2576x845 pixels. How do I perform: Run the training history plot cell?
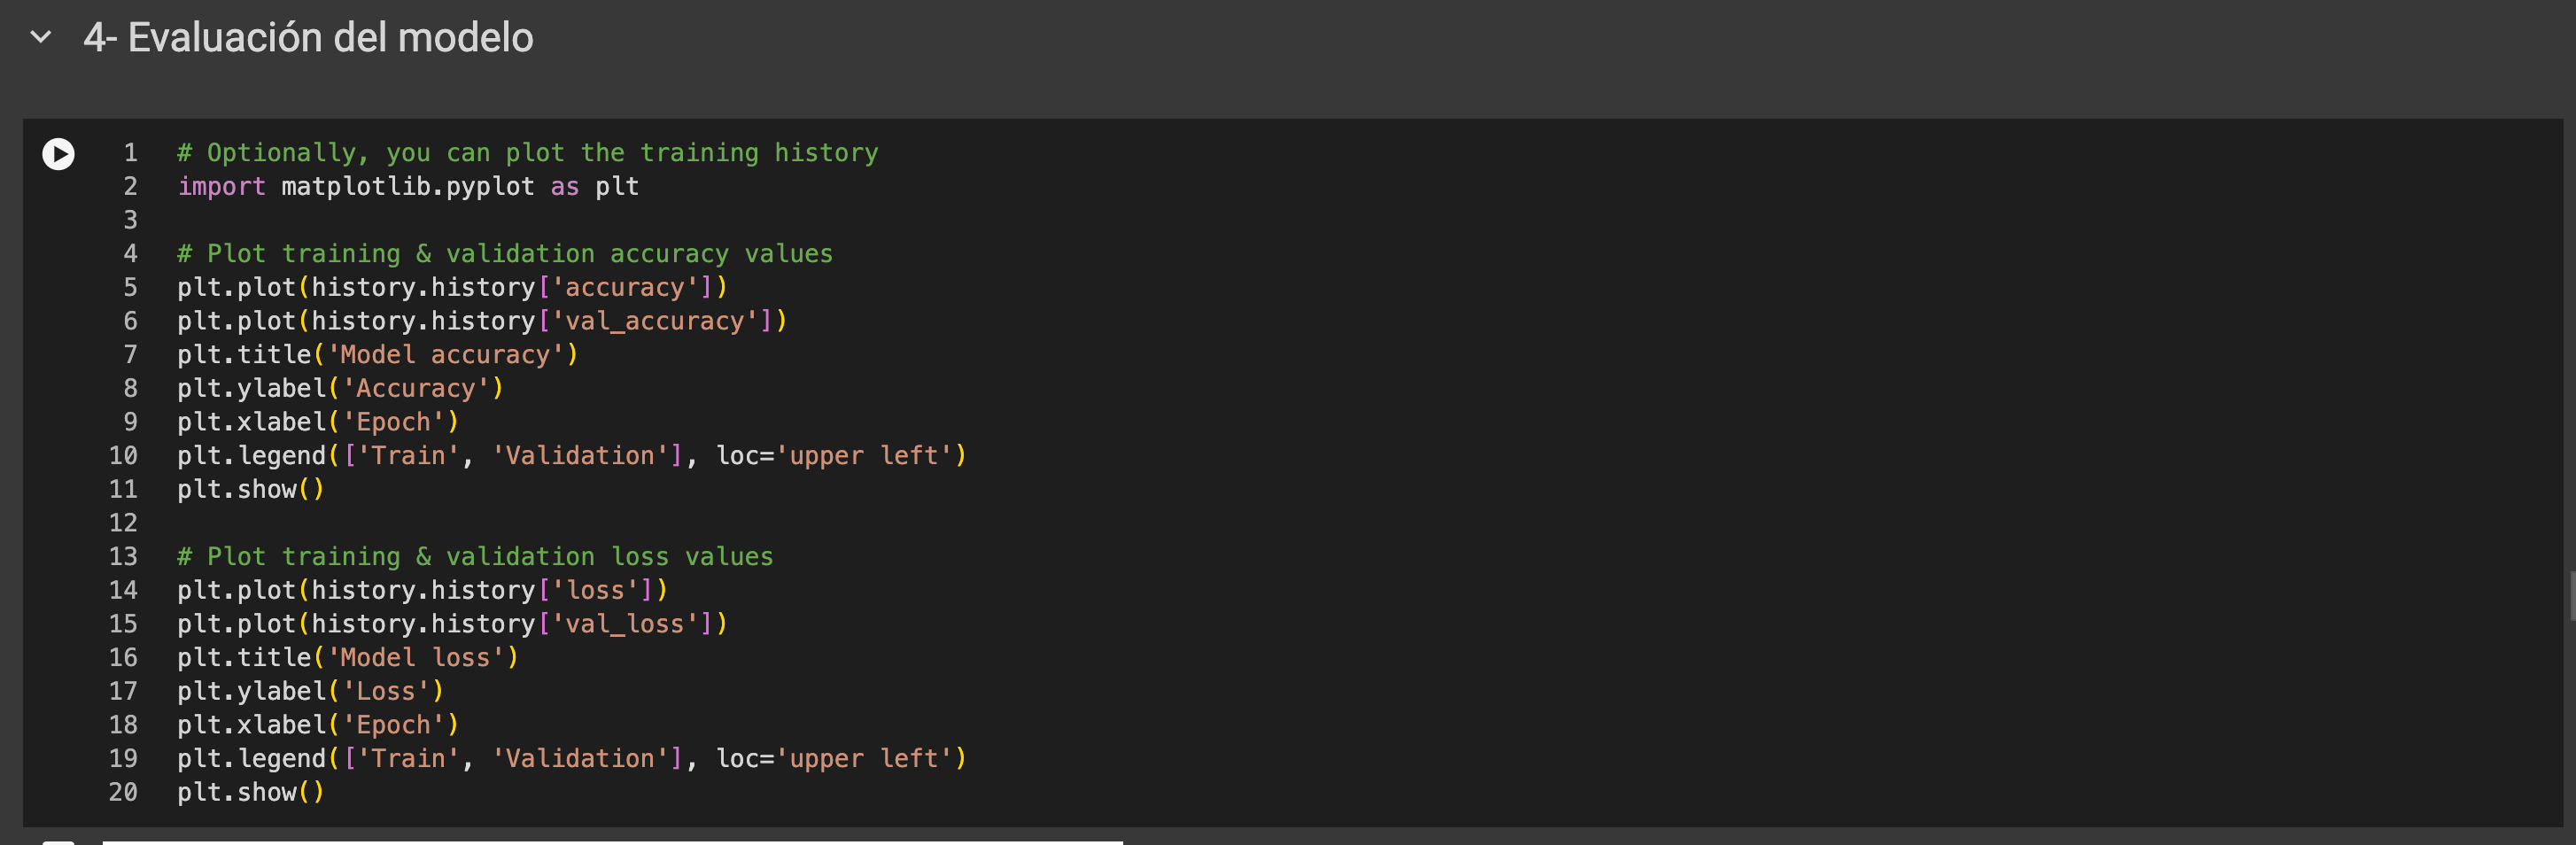pos(58,154)
